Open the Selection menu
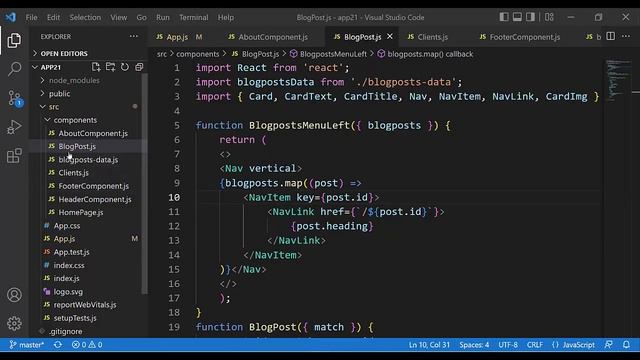The image size is (640, 360). coord(85,17)
